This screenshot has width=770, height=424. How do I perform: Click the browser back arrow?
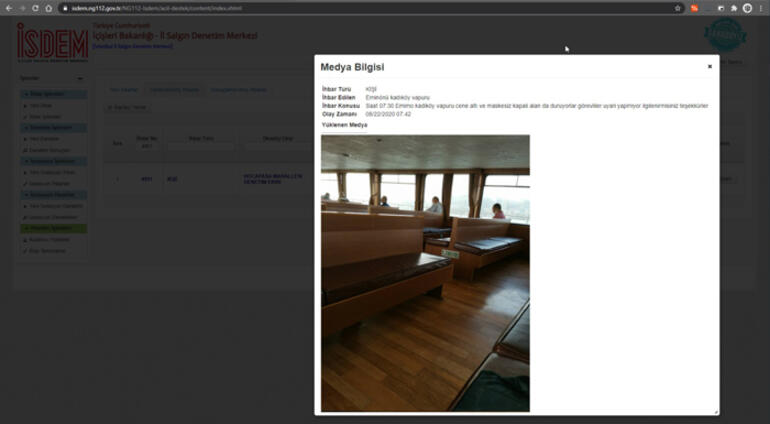pos(8,8)
